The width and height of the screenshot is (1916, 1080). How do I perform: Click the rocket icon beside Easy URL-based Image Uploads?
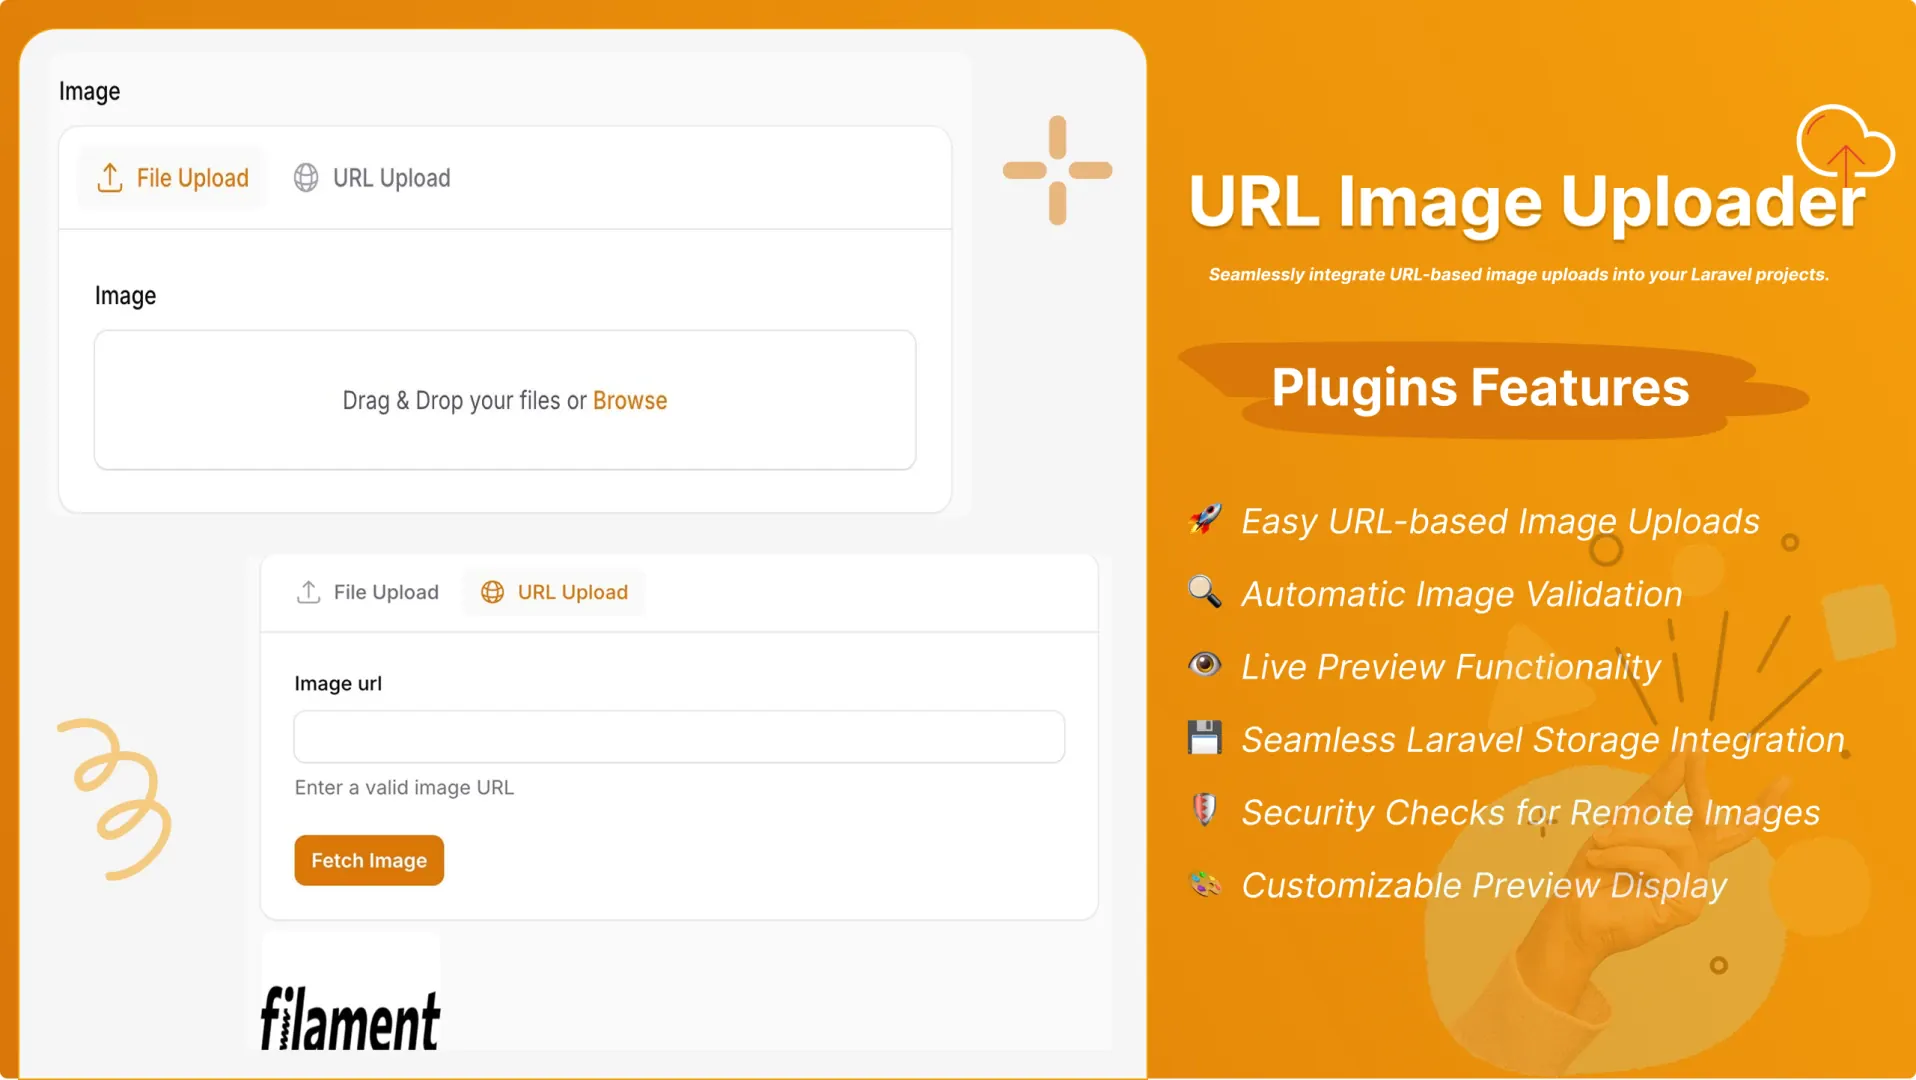click(1205, 520)
